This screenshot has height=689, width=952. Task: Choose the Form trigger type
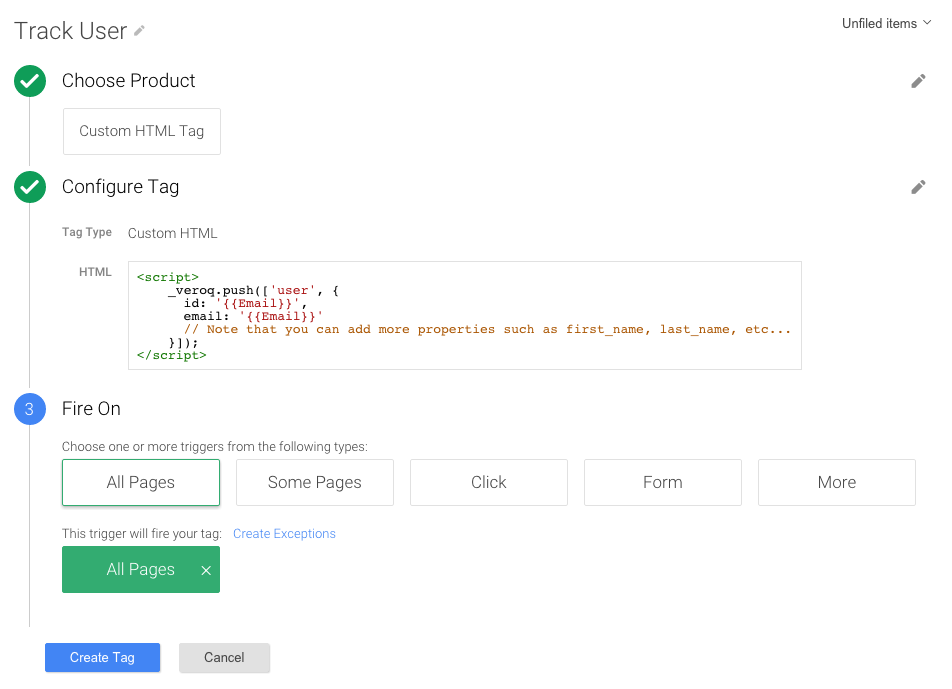click(x=662, y=482)
